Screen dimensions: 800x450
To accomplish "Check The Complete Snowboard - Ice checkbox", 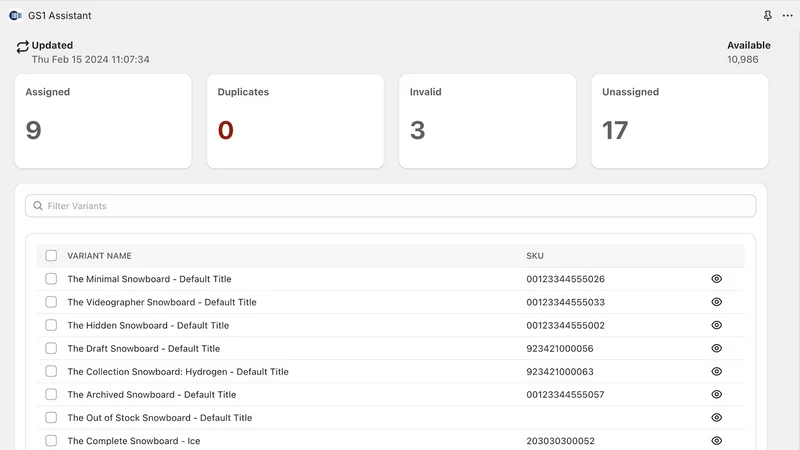I will pyautogui.click(x=51, y=441).
